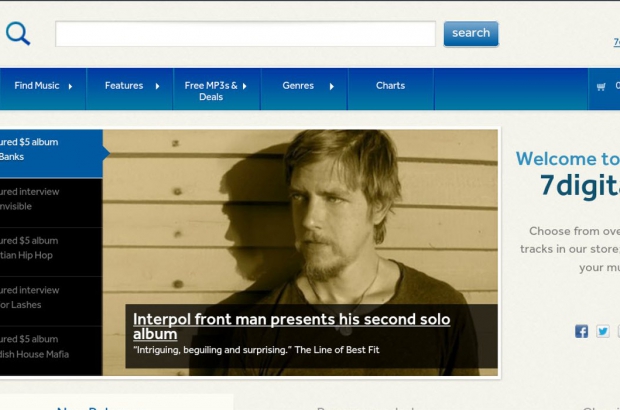
Task: Focus the search text field
Action: click(245, 34)
